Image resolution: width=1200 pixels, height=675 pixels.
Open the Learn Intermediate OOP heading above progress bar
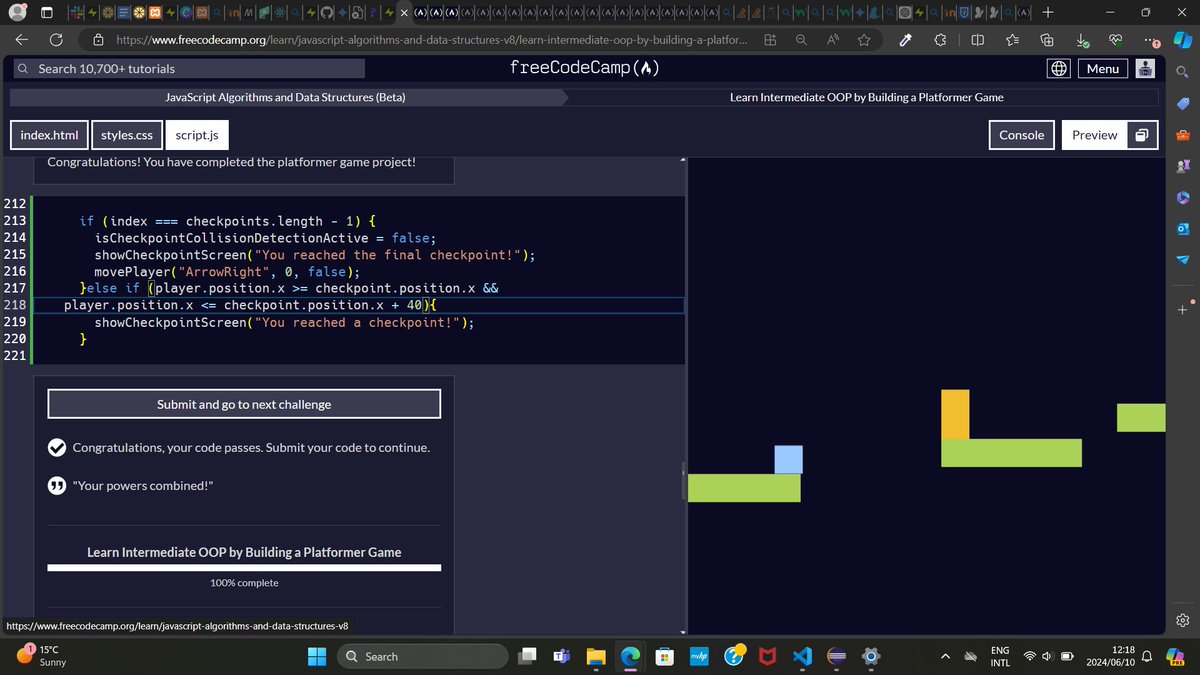[x=244, y=552]
